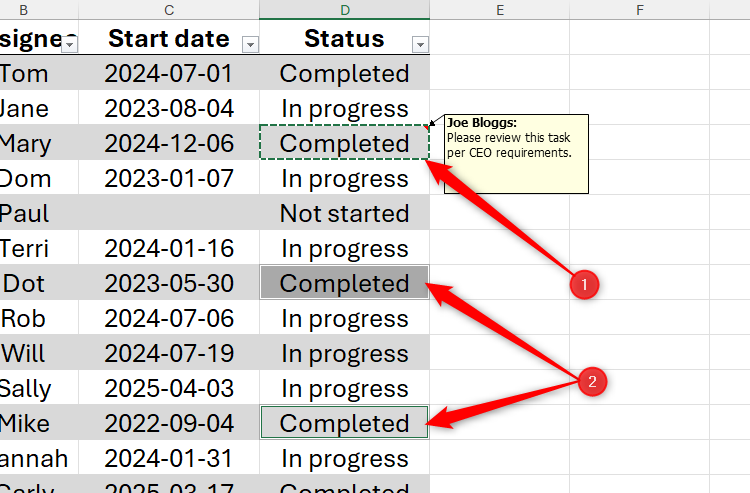
Task: Open the Status column filter dropdown
Action: coord(420,44)
